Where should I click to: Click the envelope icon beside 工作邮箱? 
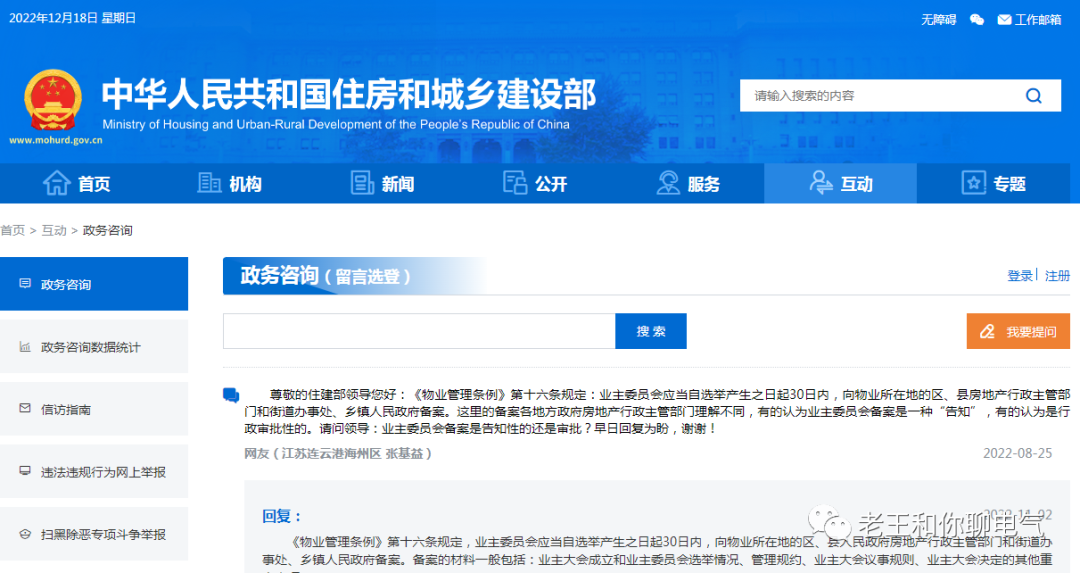click(x=1004, y=20)
